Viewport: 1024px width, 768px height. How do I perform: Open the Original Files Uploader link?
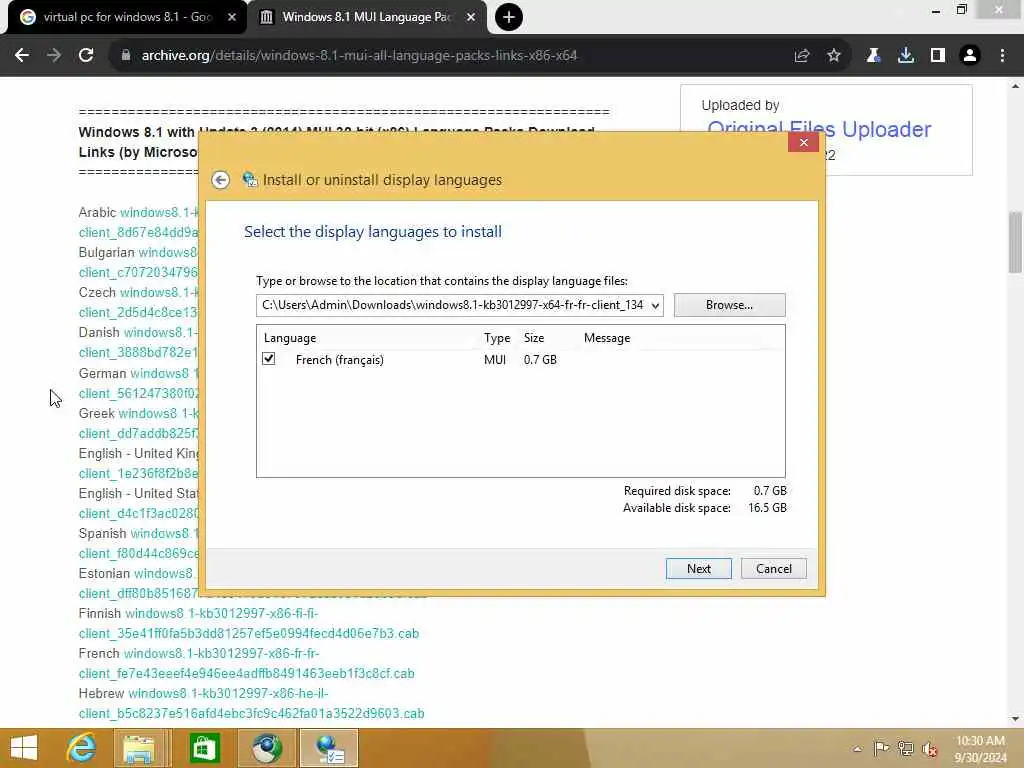coord(819,129)
